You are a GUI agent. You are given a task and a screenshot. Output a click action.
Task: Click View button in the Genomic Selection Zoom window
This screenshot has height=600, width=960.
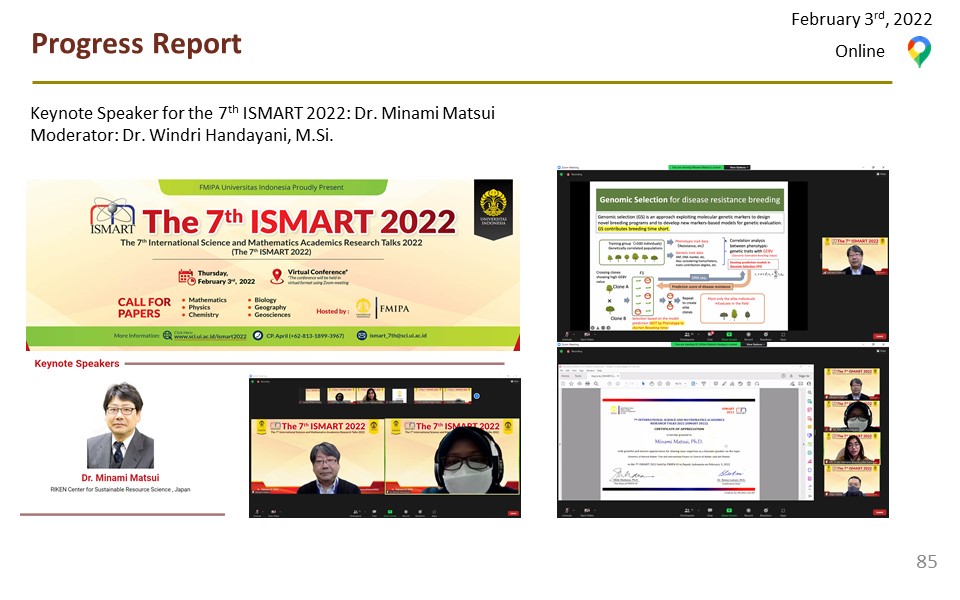(x=882, y=174)
